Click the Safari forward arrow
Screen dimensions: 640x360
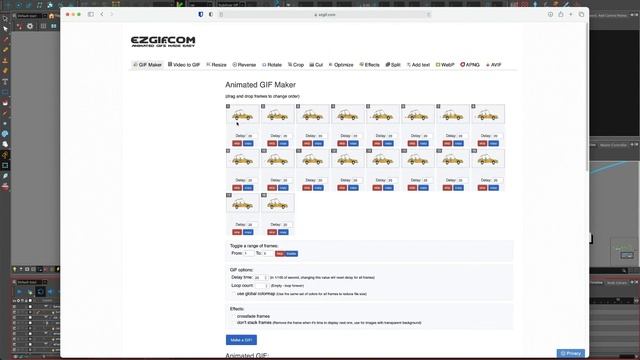coord(111,14)
